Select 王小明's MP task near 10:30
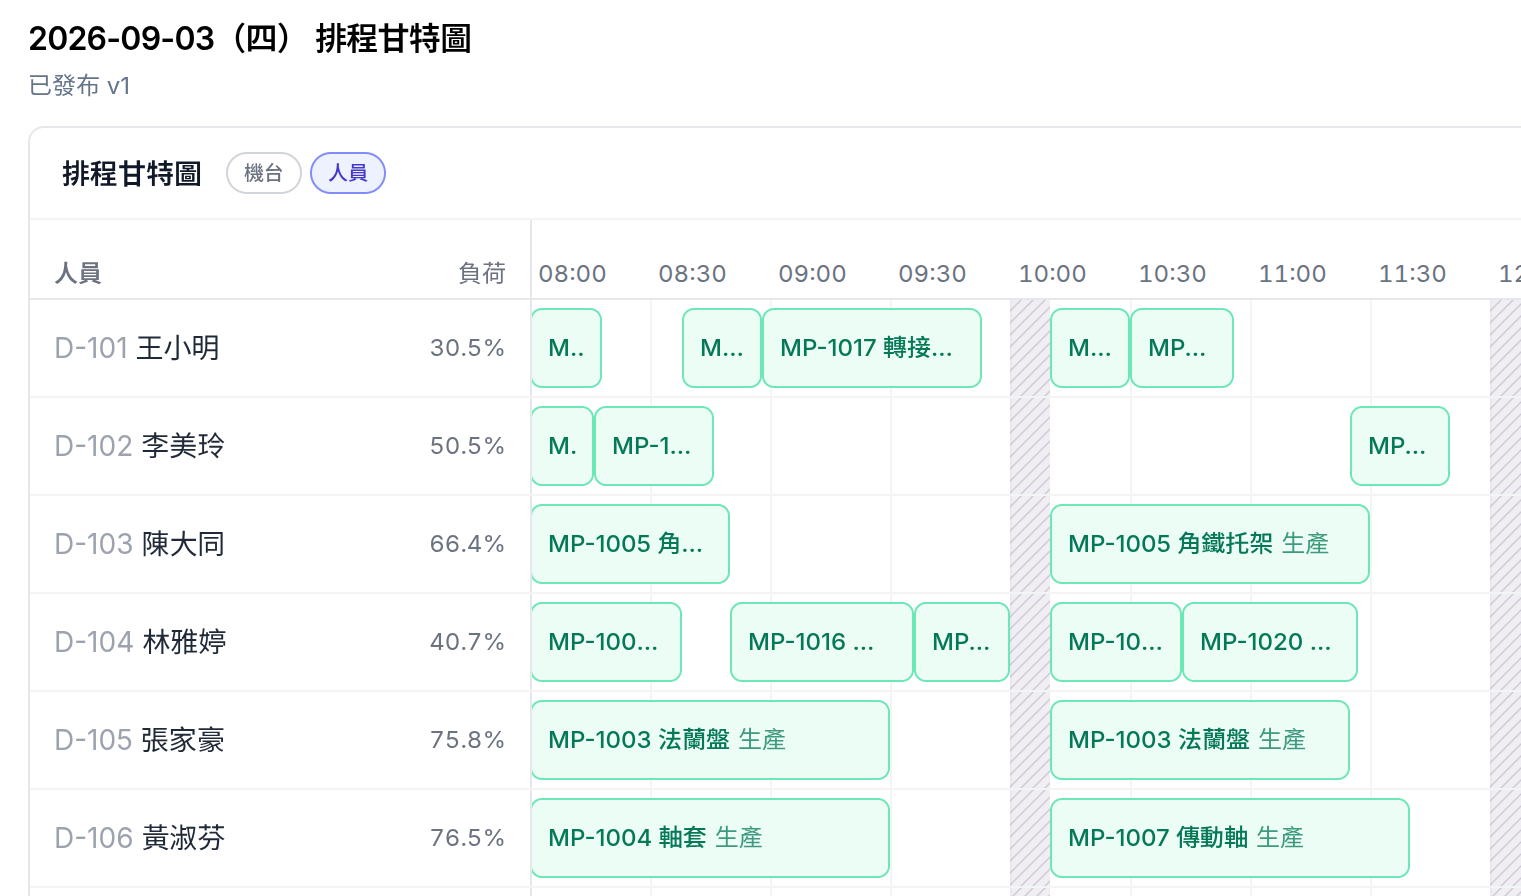This screenshot has width=1521, height=896. pyautogui.click(x=1182, y=348)
